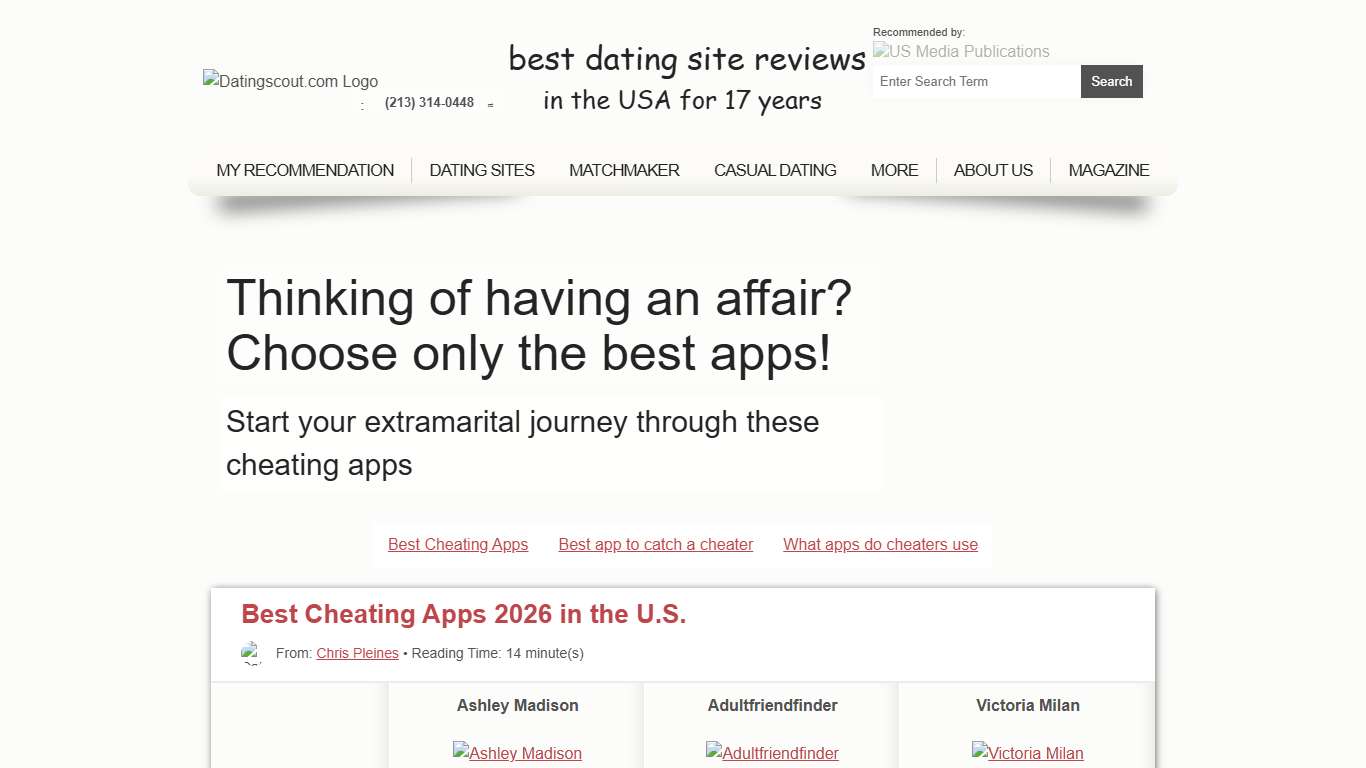This screenshot has height=768, width=1366.
Task: Click the Adultfriendfinder logo image
Action: click(772, 753)
